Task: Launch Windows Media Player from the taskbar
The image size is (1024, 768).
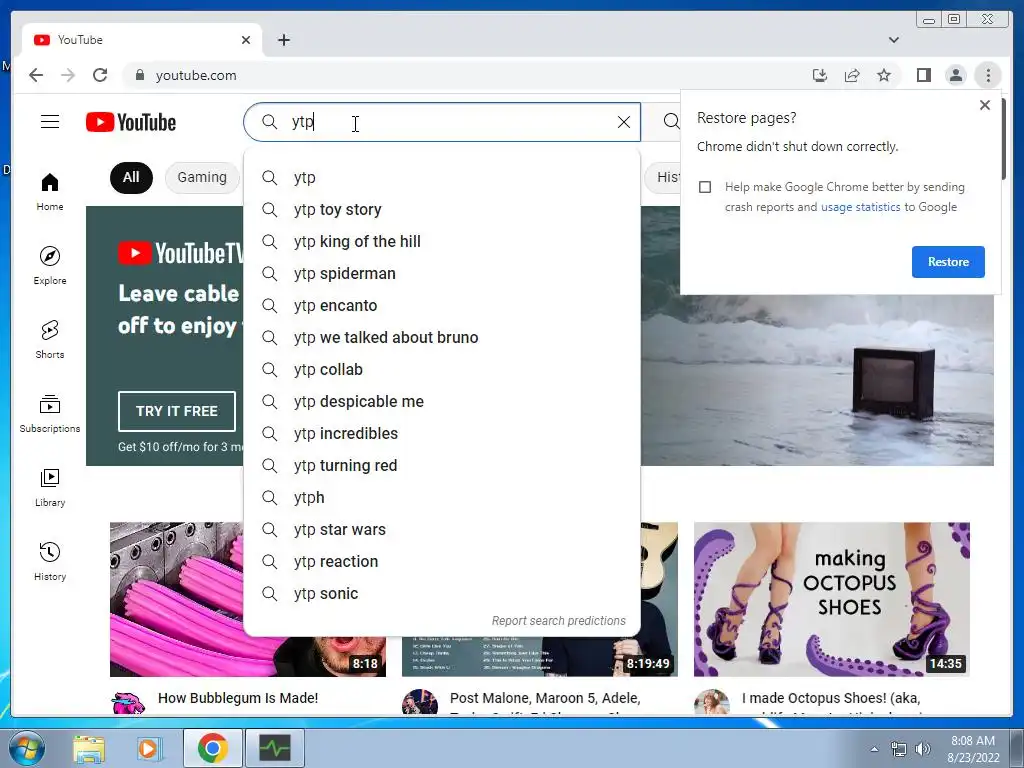Action: point(148,748)
